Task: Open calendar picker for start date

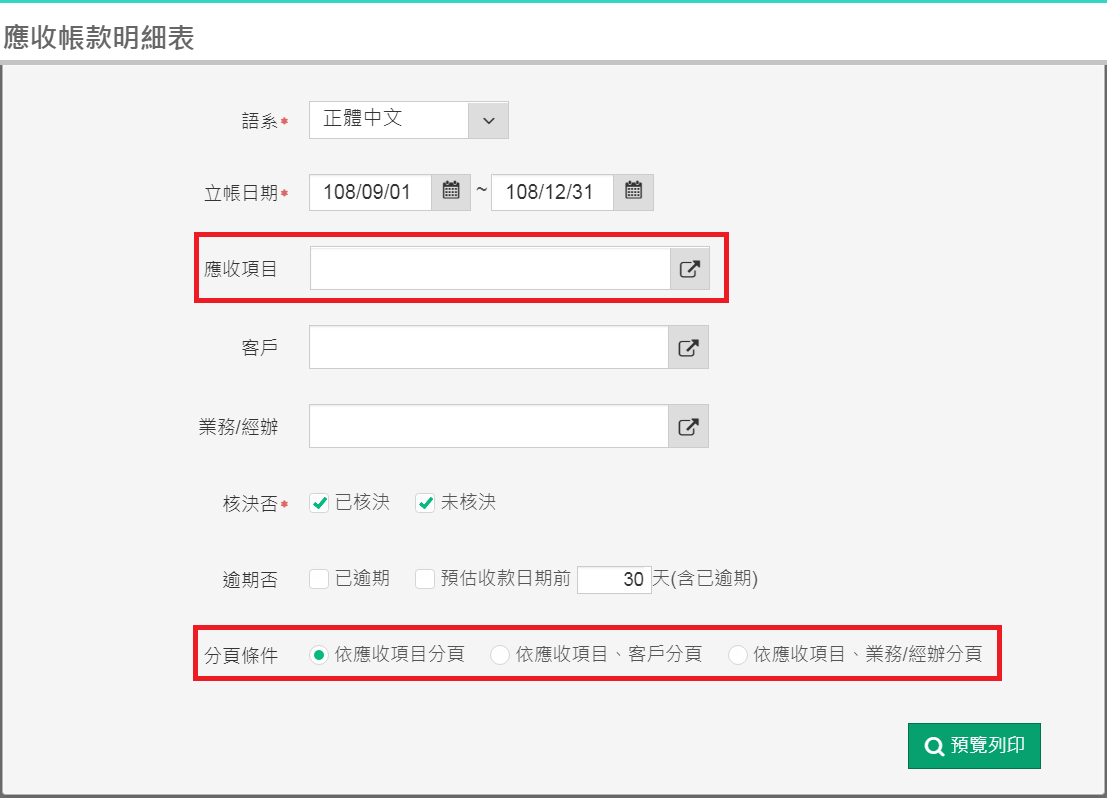Action: coord(451,192)
